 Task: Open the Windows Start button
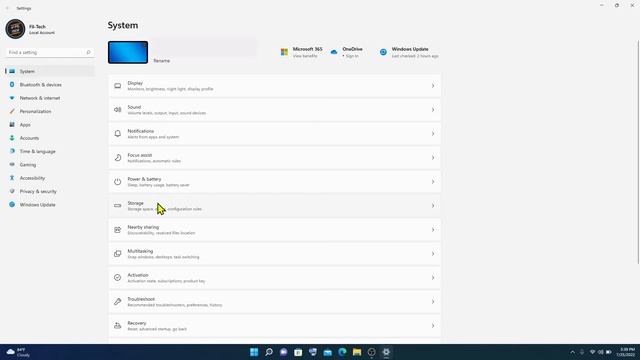coord(254,352)
